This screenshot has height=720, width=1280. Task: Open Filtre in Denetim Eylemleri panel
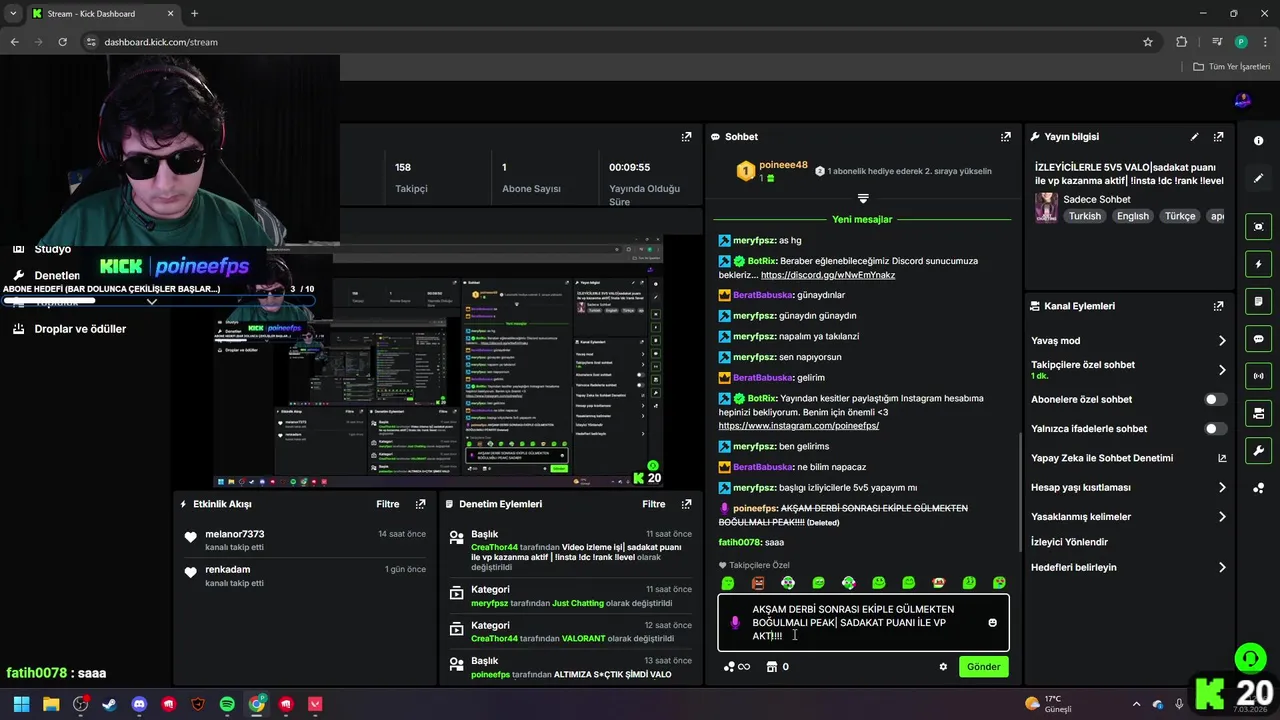point(653,504)
